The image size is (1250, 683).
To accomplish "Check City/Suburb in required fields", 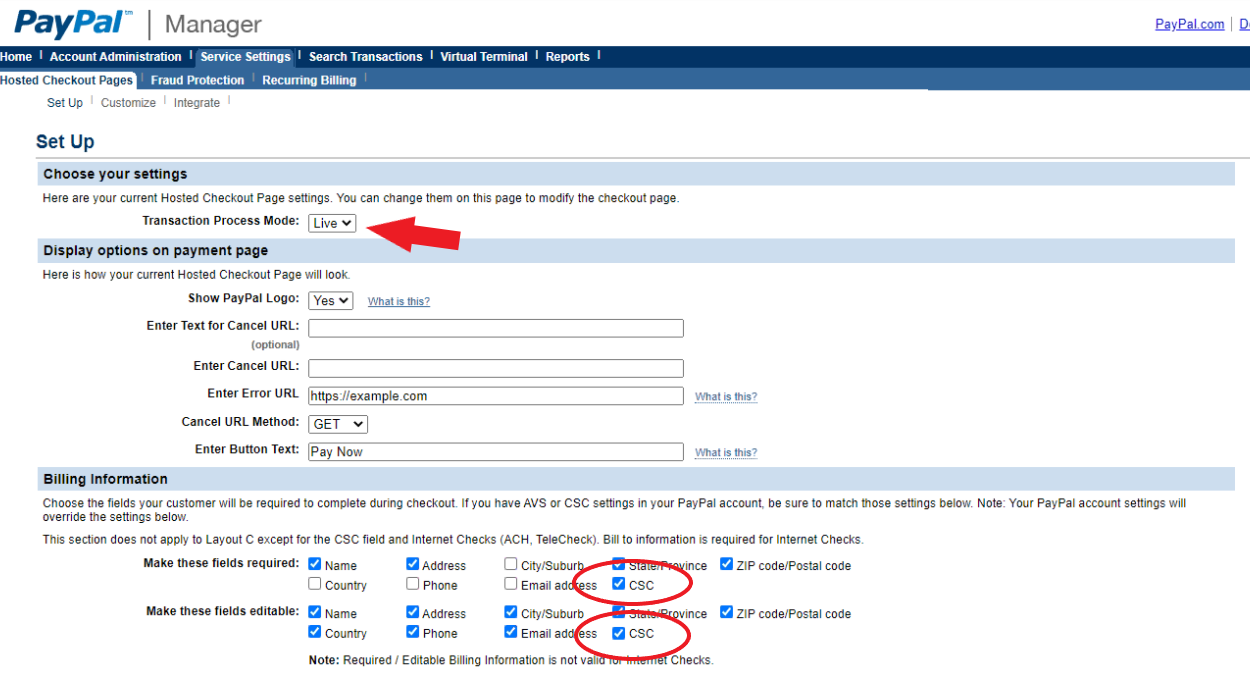I will click(x=511, y=564).
